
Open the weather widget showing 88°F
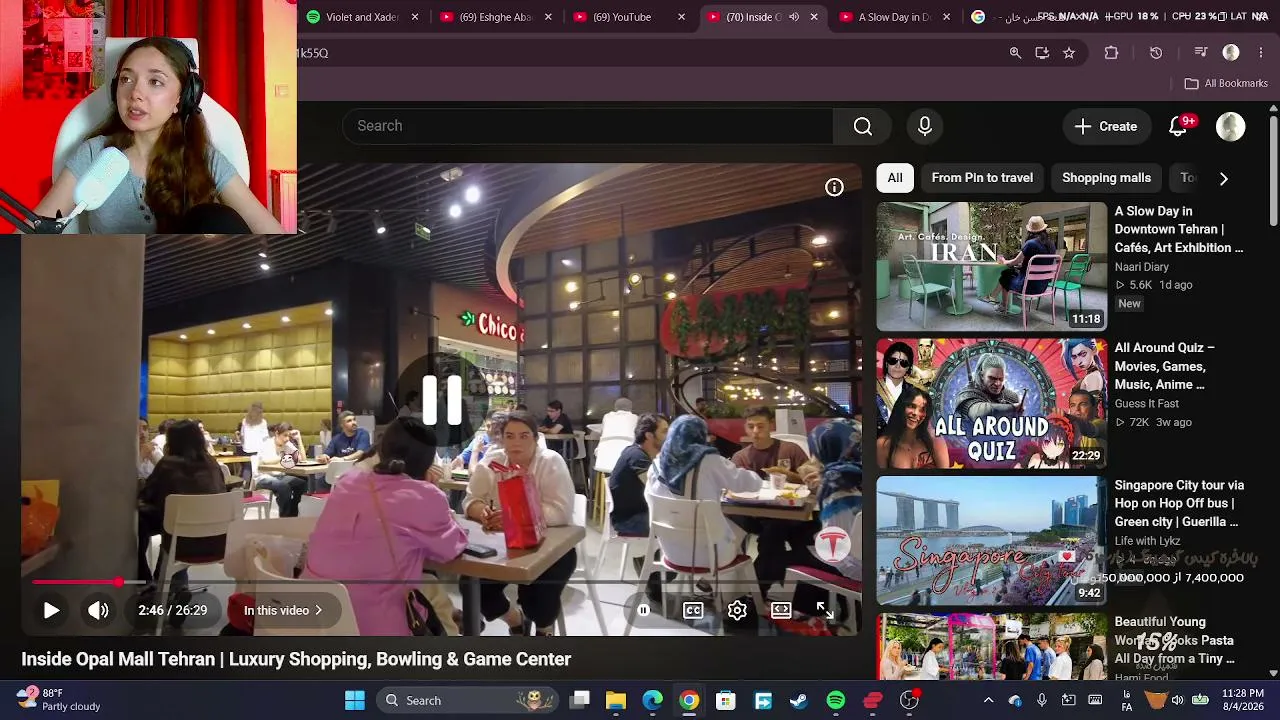(x=58, y=700)
